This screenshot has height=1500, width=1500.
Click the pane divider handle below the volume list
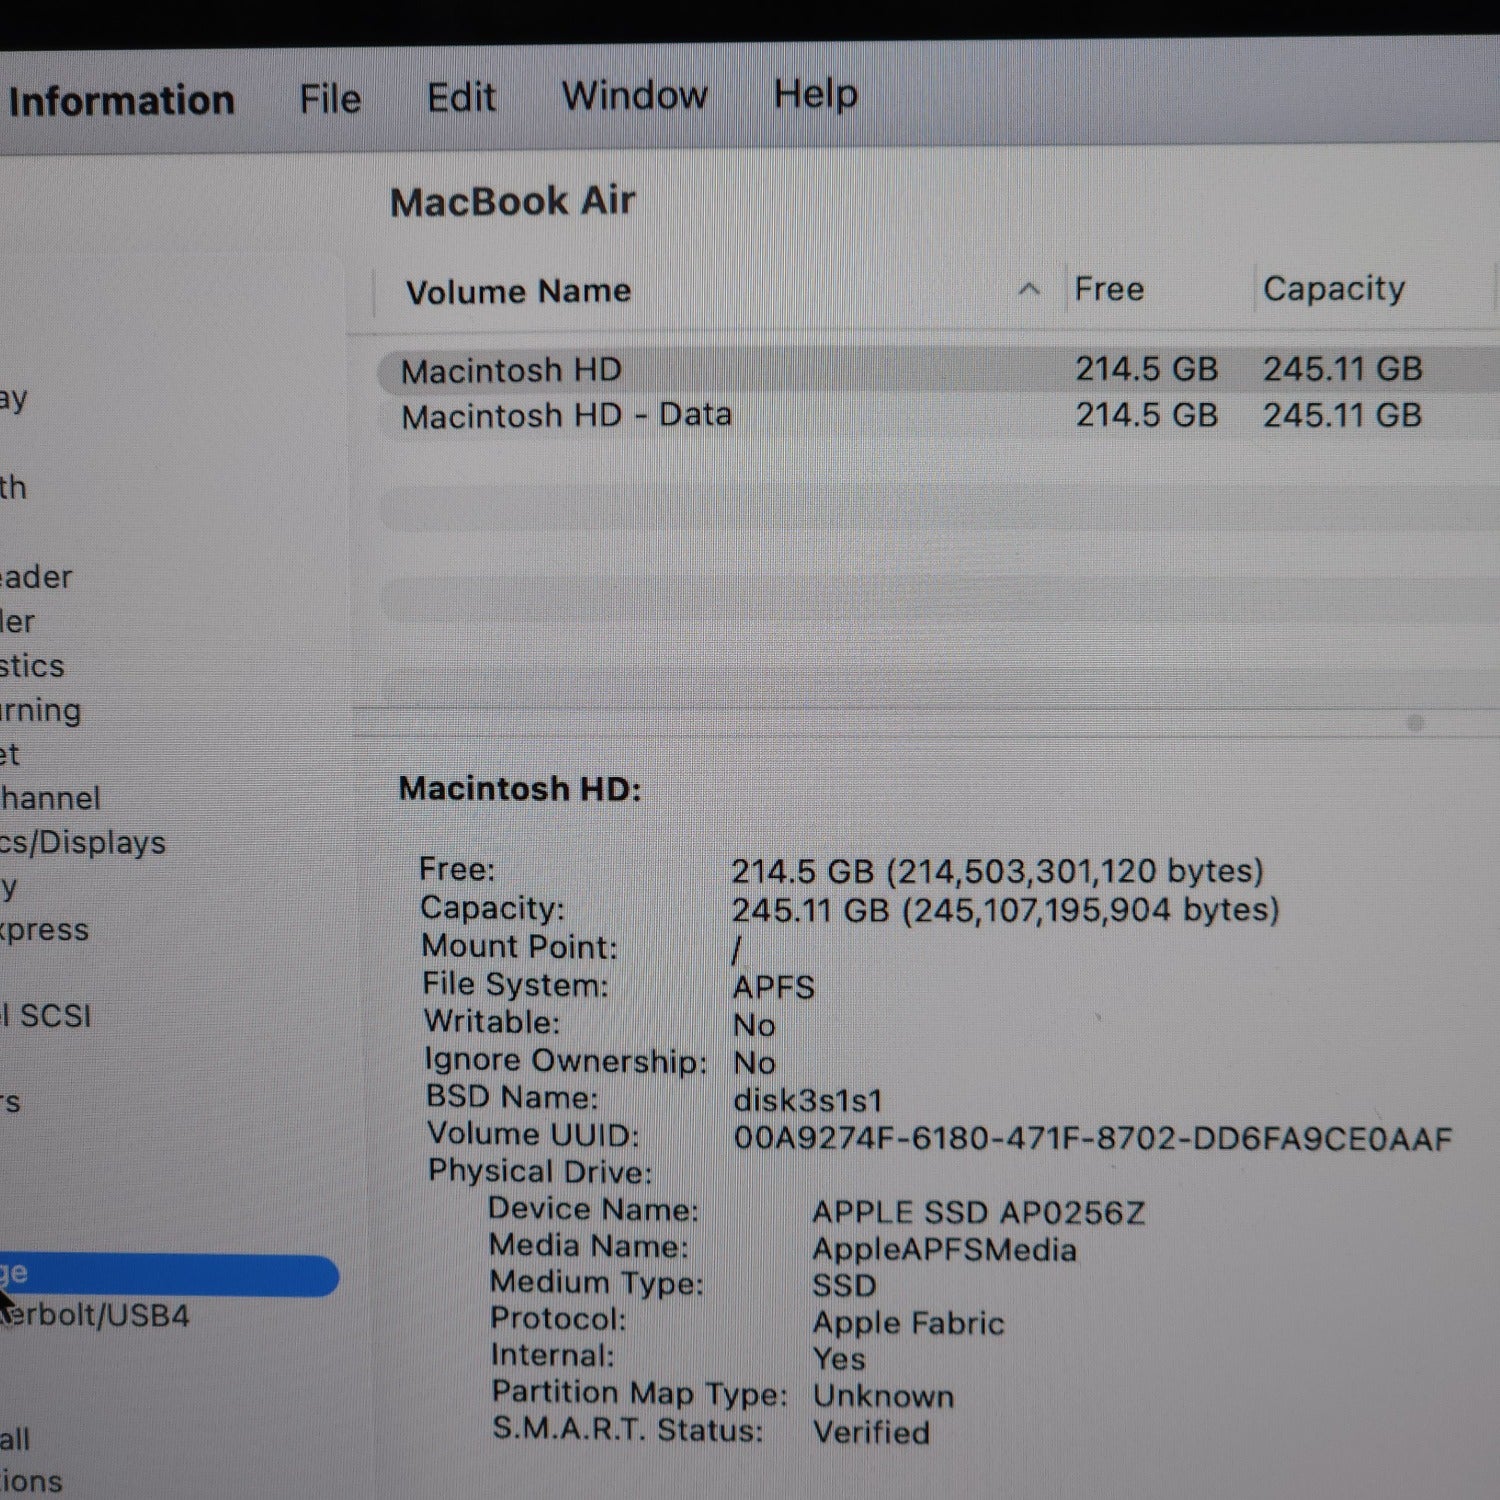pyautogui.click(x=1414, y=722)
